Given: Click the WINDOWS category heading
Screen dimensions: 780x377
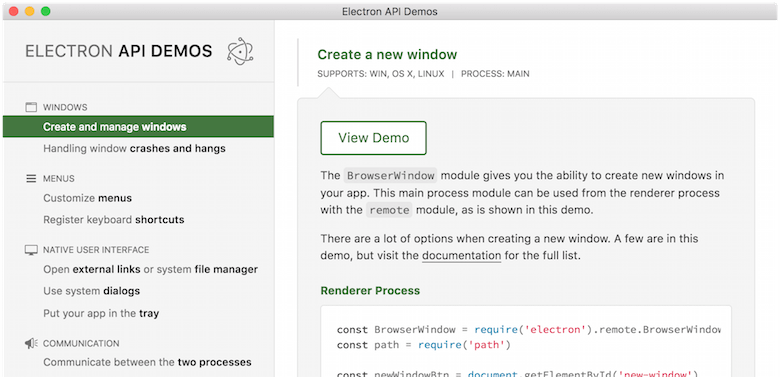Looking at the screenshot, I should click(x=65, y=107).
